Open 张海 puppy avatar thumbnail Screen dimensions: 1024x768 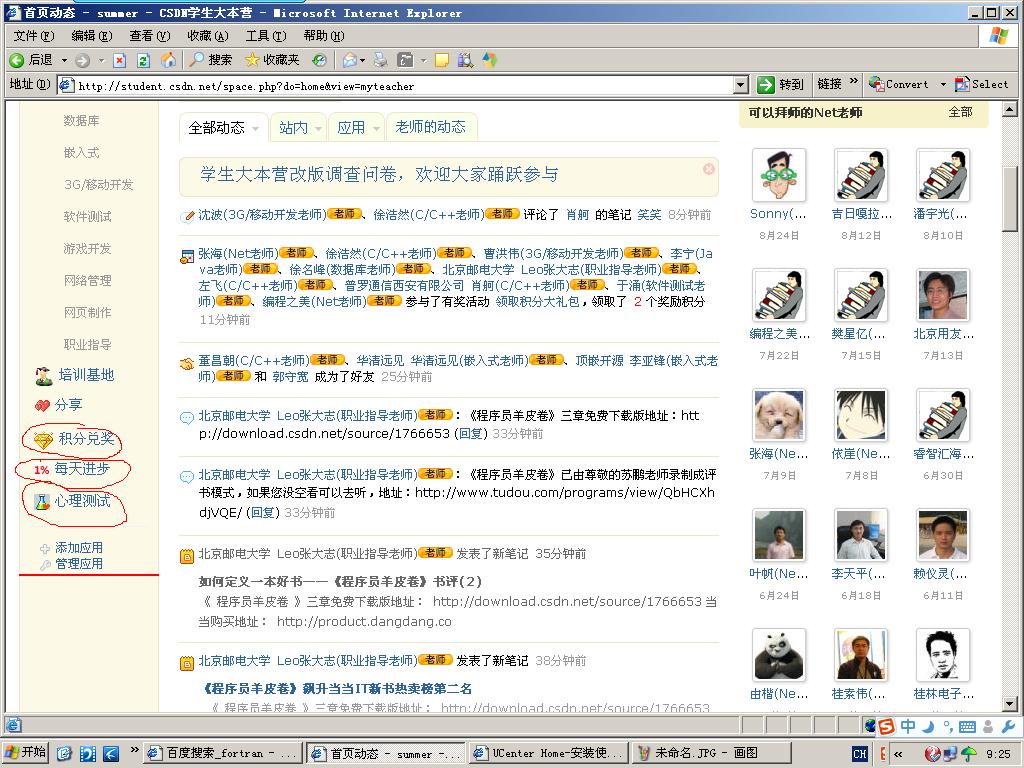click(x=778, y=415)
